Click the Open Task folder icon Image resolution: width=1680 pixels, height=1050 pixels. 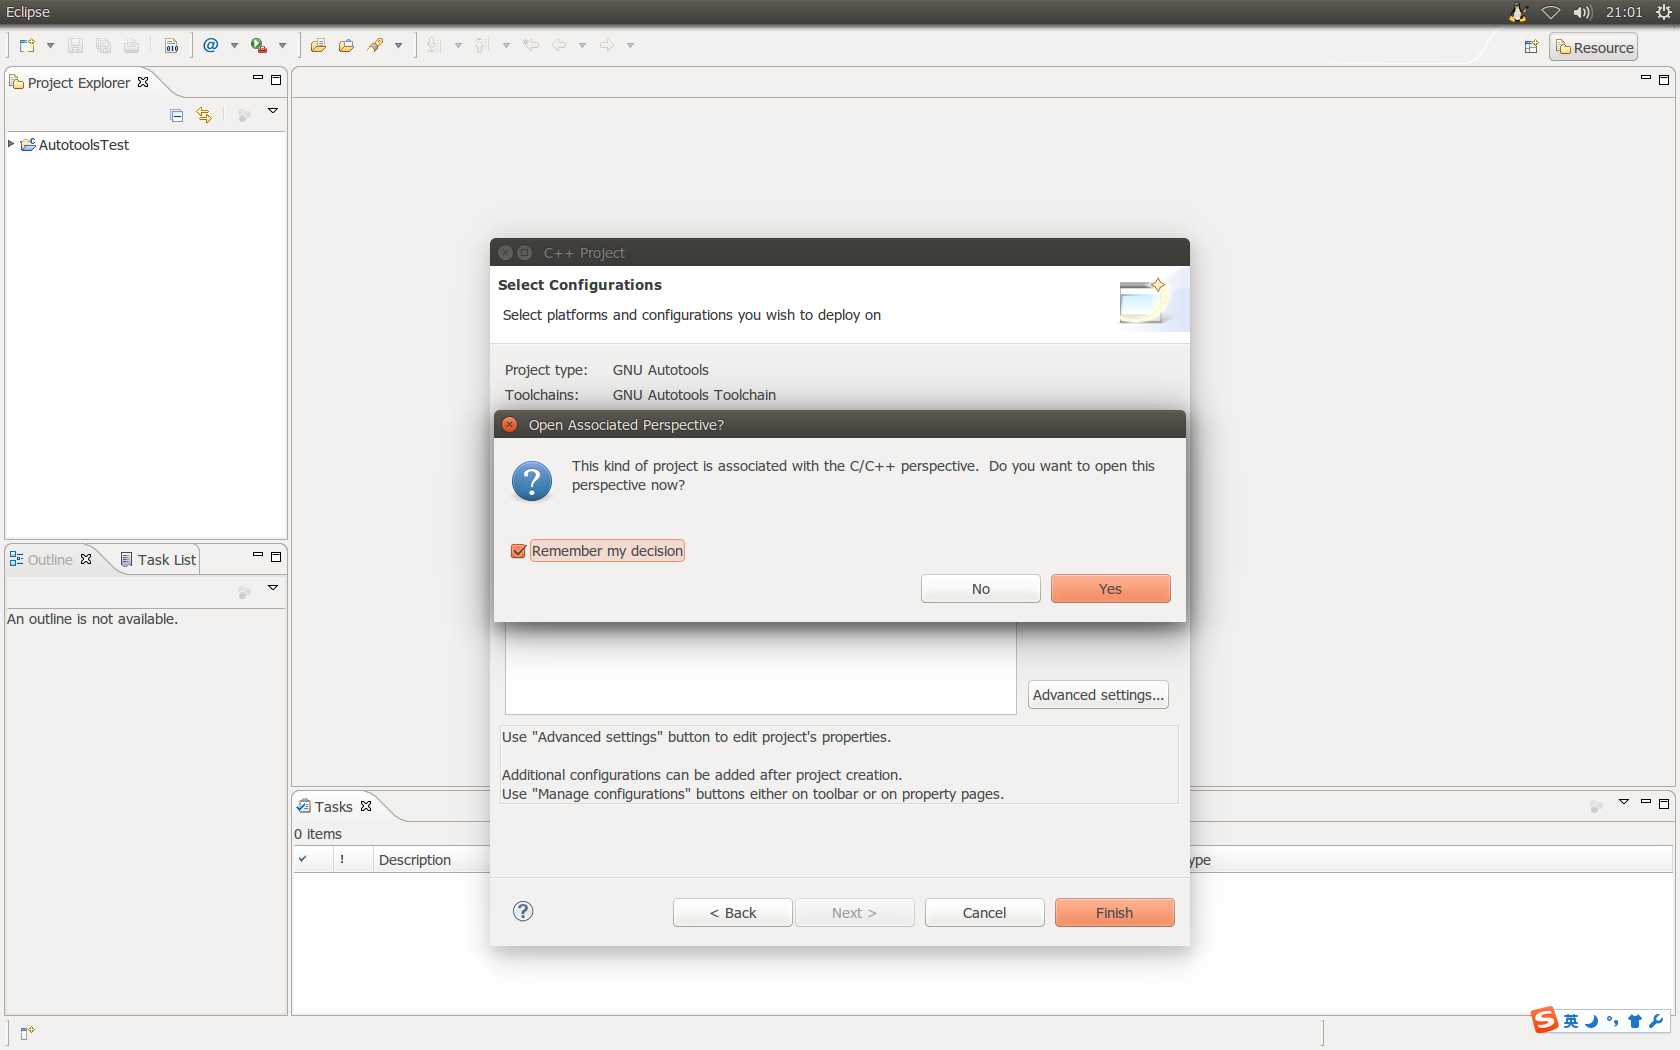pyautogui.click(x=346, y=45)
